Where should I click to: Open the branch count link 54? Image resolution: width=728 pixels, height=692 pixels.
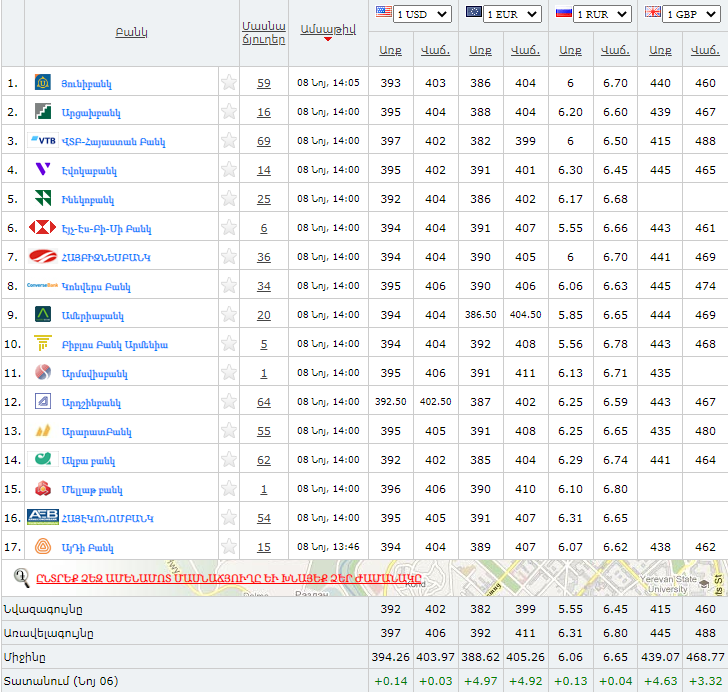(x=264, y=518)
